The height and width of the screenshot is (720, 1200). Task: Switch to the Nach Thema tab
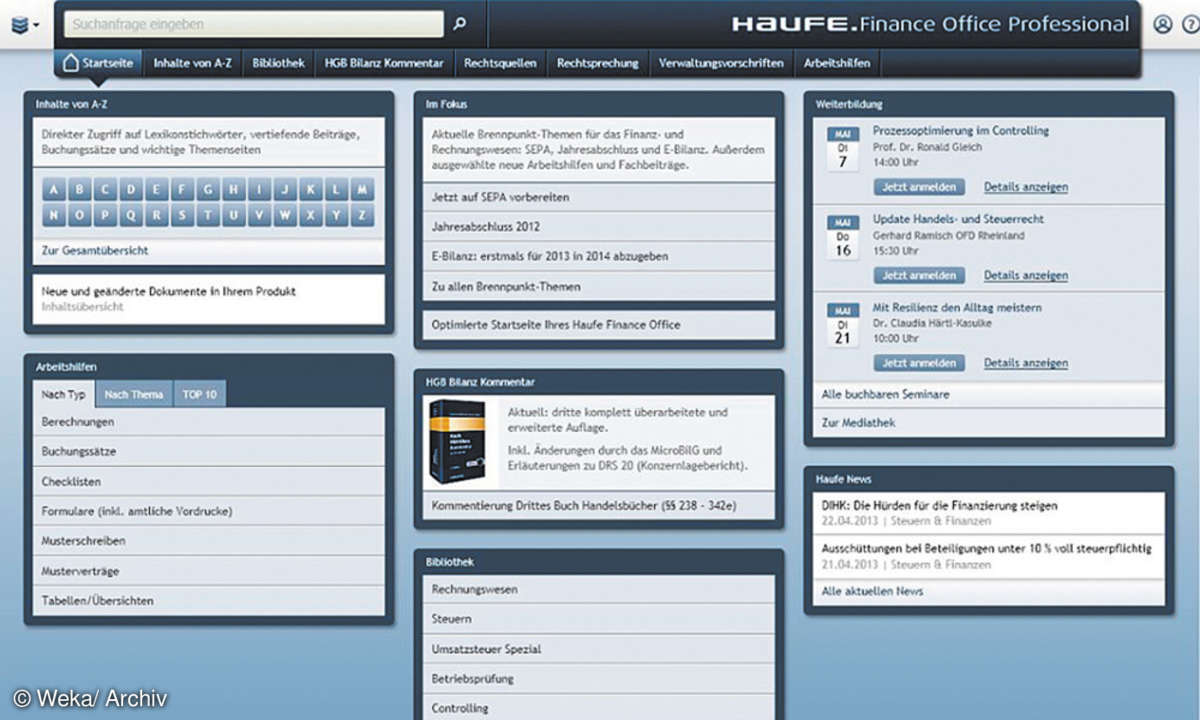click(134, 394)
